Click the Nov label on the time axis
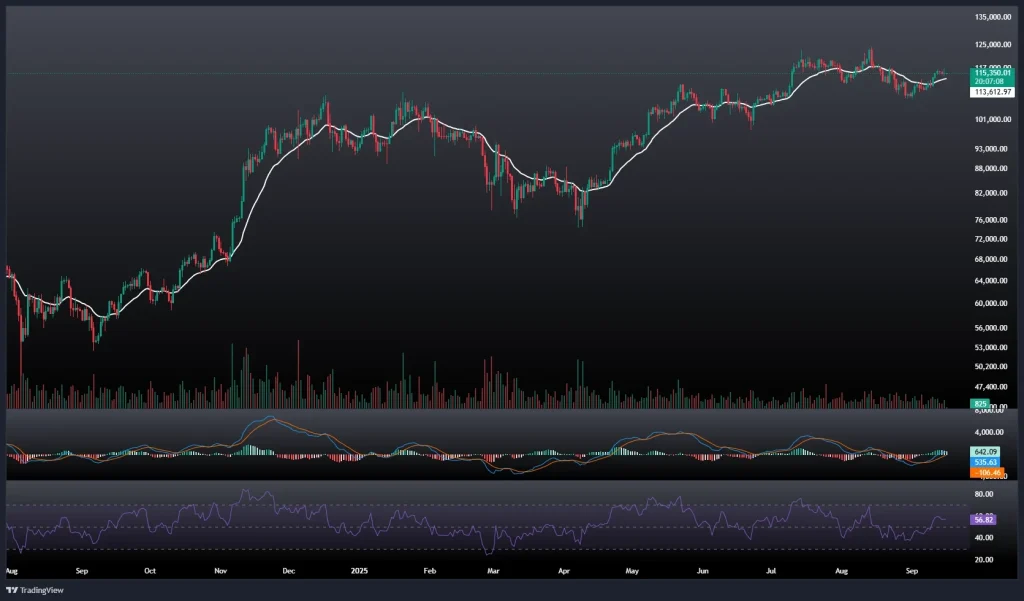This screenshot has height=601, width=1024. tap(222, 572)
